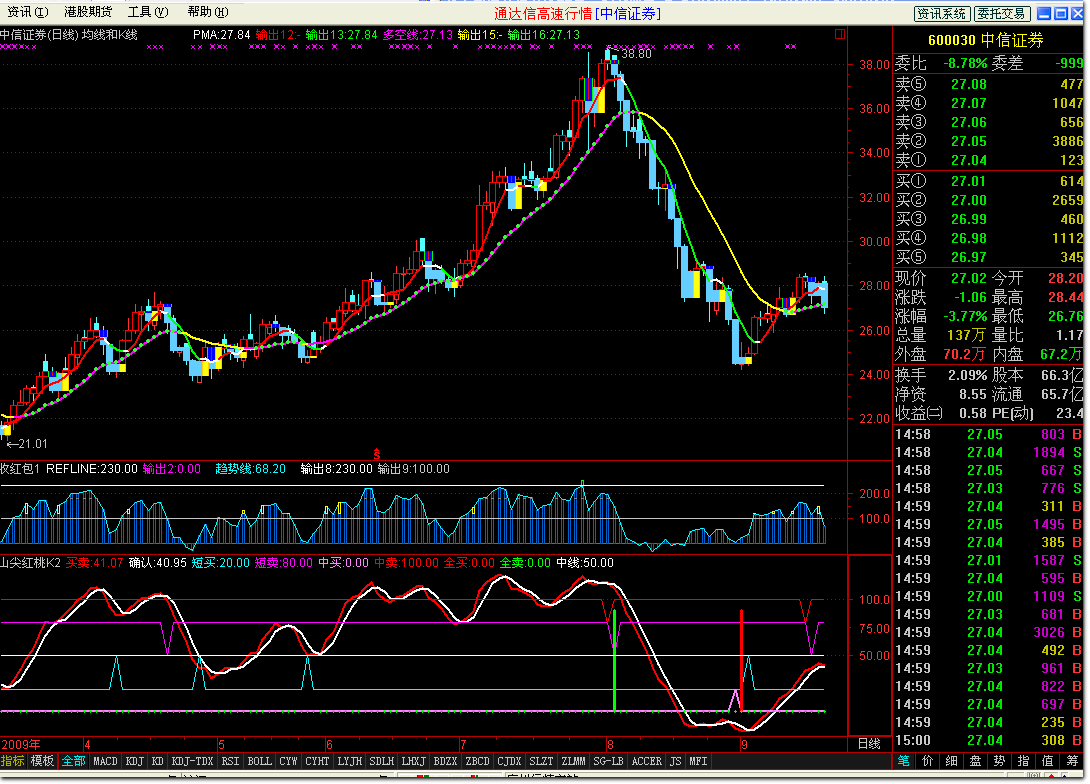Switch to the LYJH indicator
1090x784 pixels.
point(350,761)
